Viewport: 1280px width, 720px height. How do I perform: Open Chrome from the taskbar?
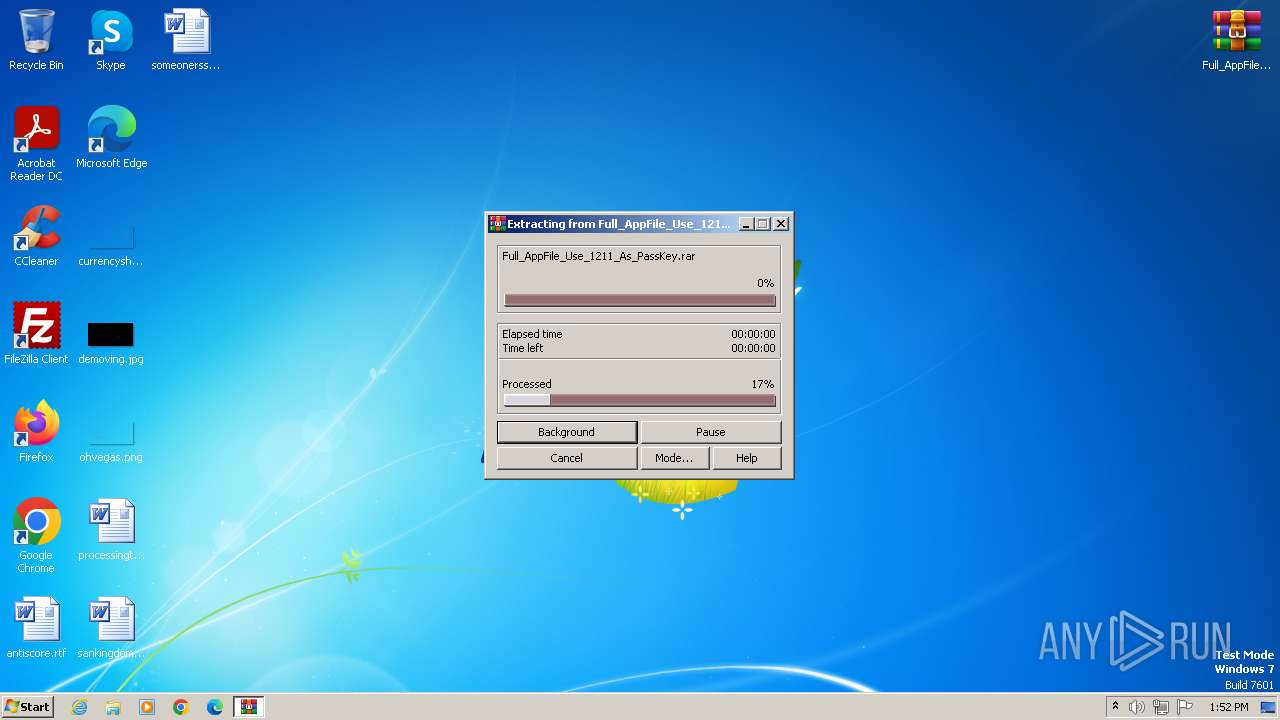point(181,707)
